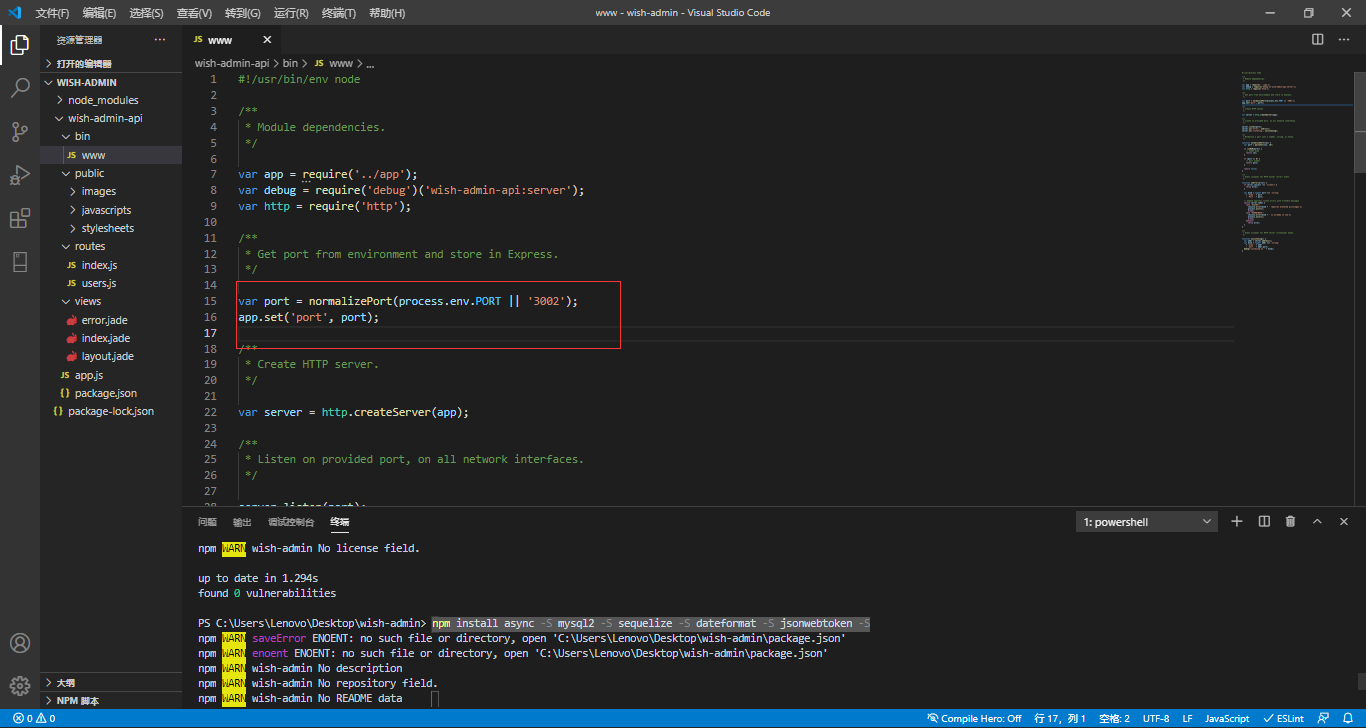Image resolution: width=1366 pixels, height=728 pixels.
Task: Open editor more actions ellipsis
Action: click(1345, 39)
